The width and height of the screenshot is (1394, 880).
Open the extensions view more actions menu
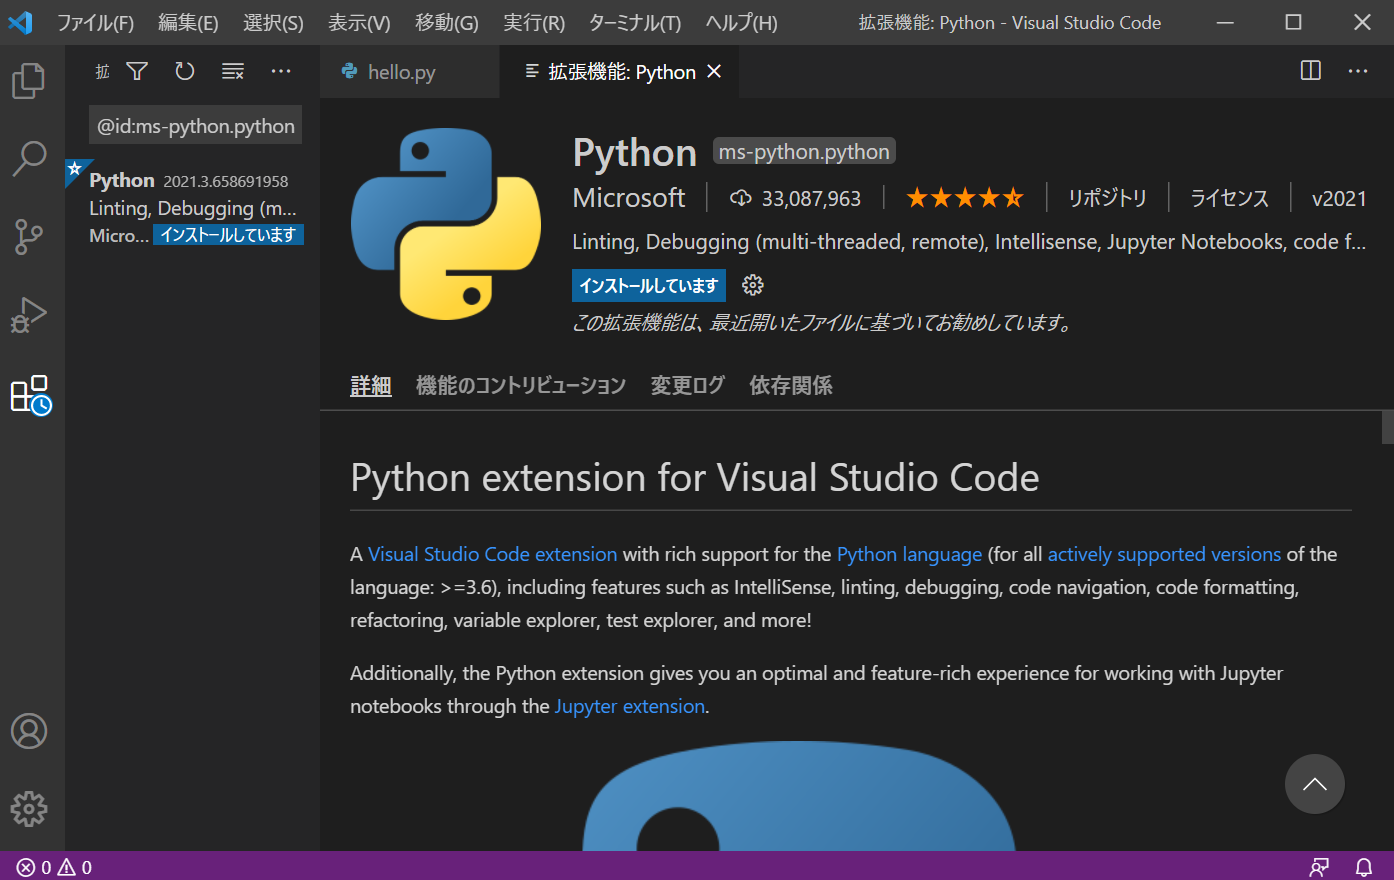[280, 71]
